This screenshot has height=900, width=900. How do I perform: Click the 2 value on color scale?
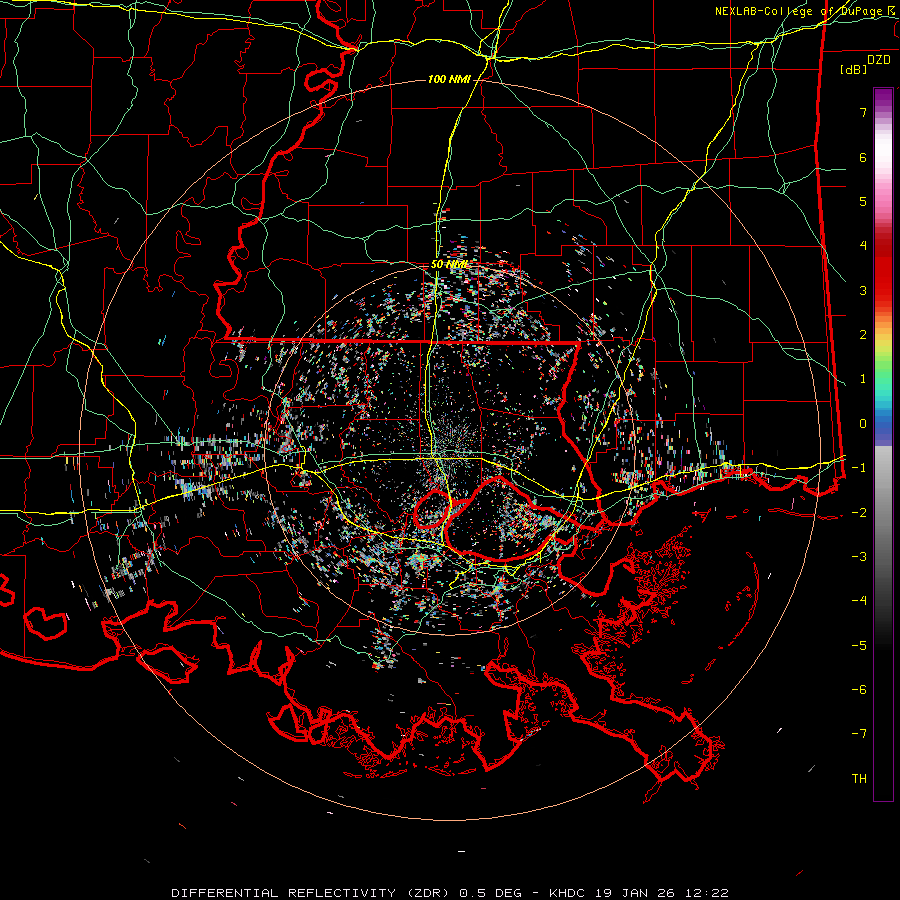pos(863,335)
